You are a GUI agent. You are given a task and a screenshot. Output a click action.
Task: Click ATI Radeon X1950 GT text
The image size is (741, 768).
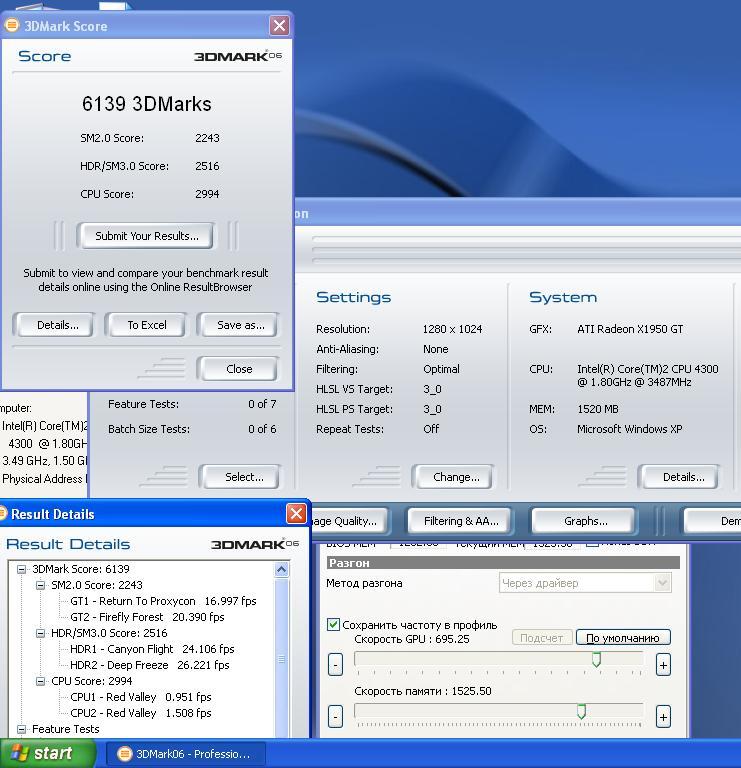[x=630, y=329]
